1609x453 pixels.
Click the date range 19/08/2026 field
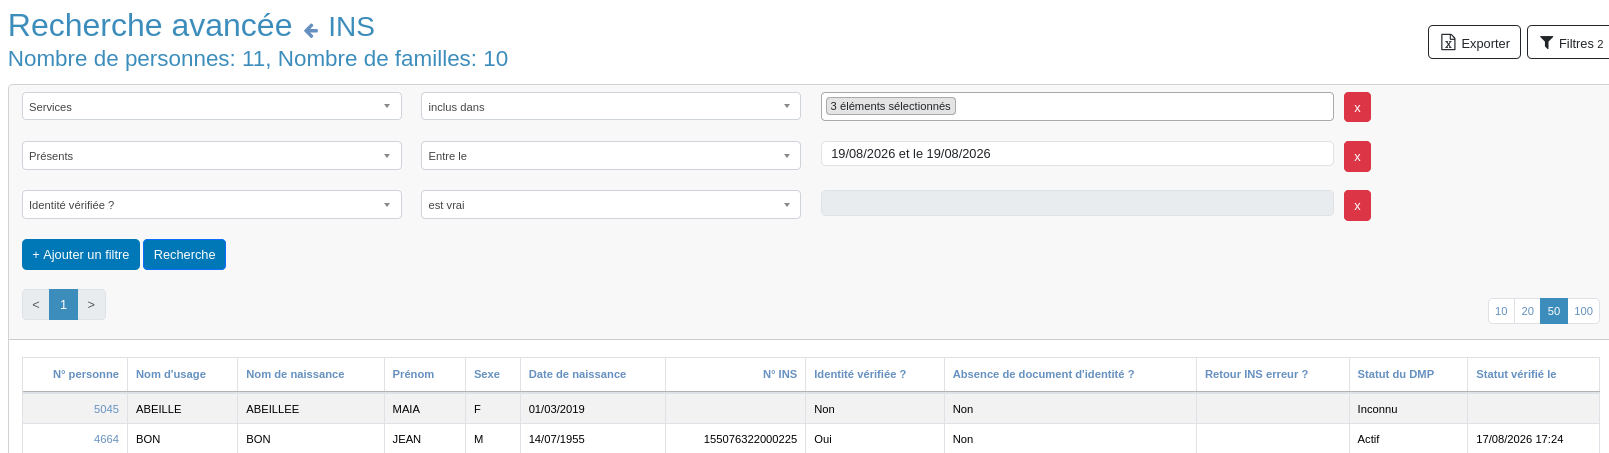1077,154
